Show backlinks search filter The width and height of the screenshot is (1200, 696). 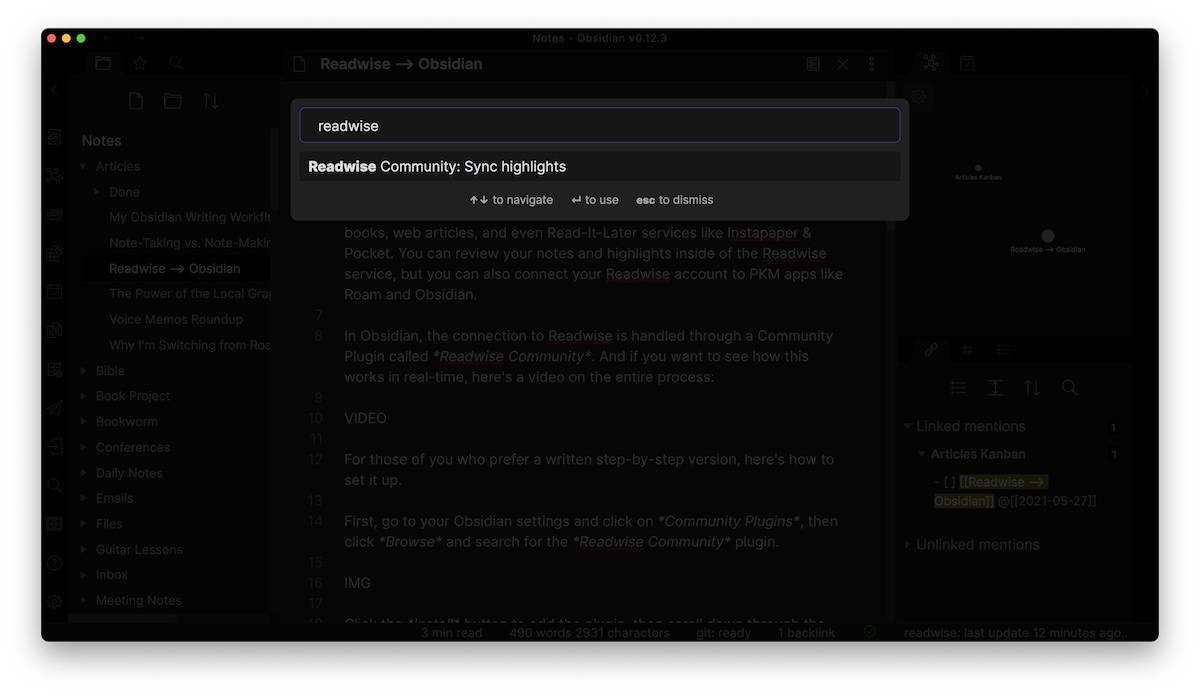pos(1069,388)
